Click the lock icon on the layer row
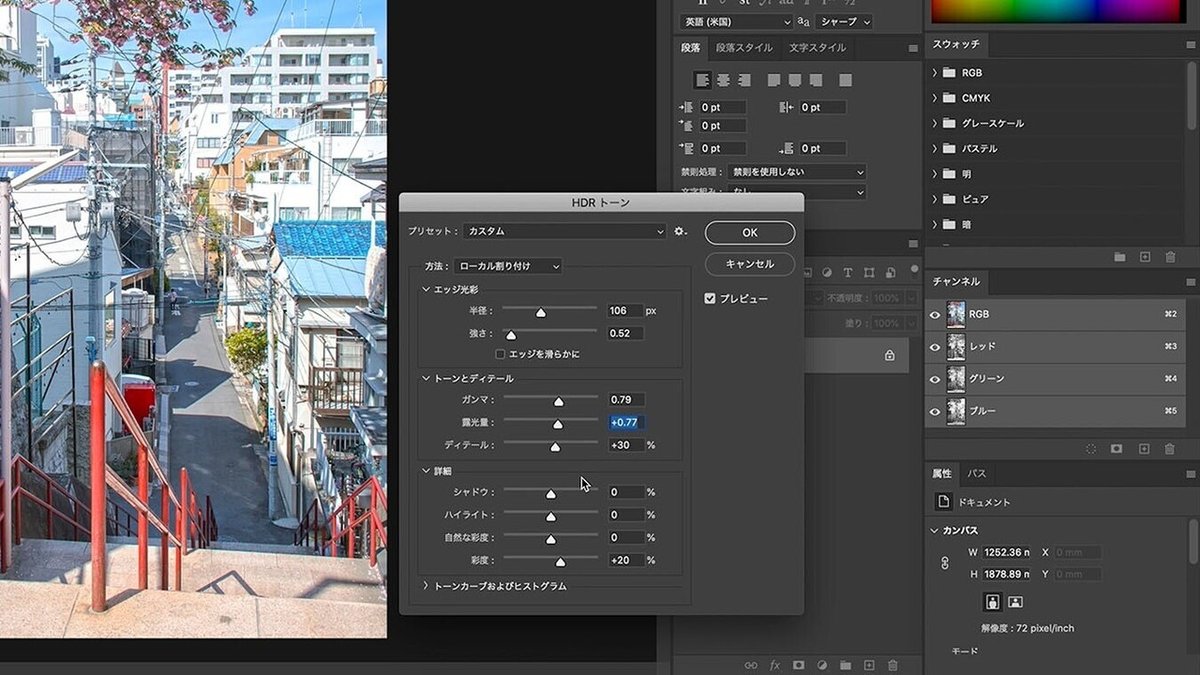 point(889,355)
